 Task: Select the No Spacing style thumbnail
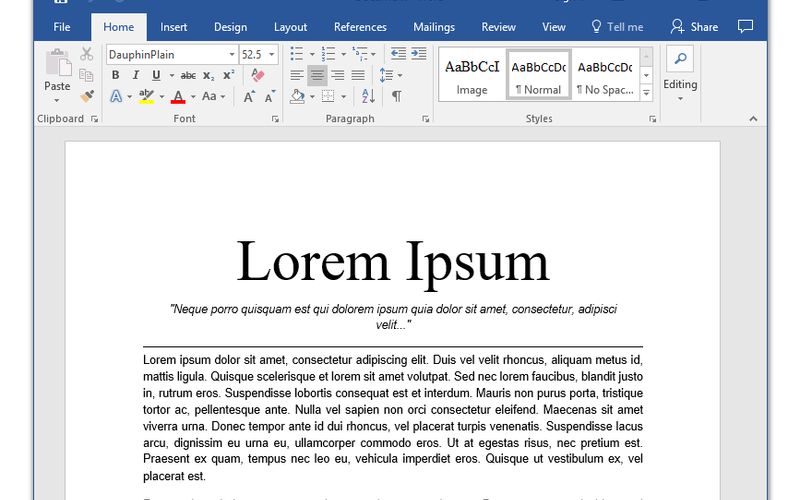point(604,74)
